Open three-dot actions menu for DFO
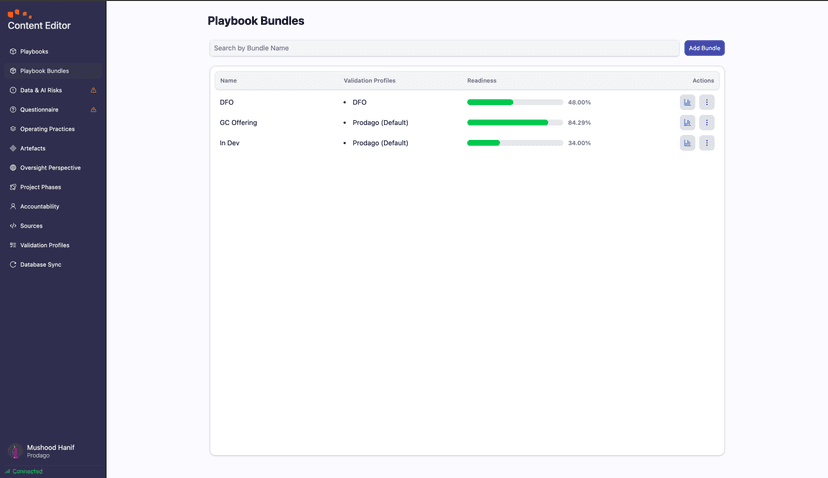The image size is (828, 478). (x=707, y=102)
